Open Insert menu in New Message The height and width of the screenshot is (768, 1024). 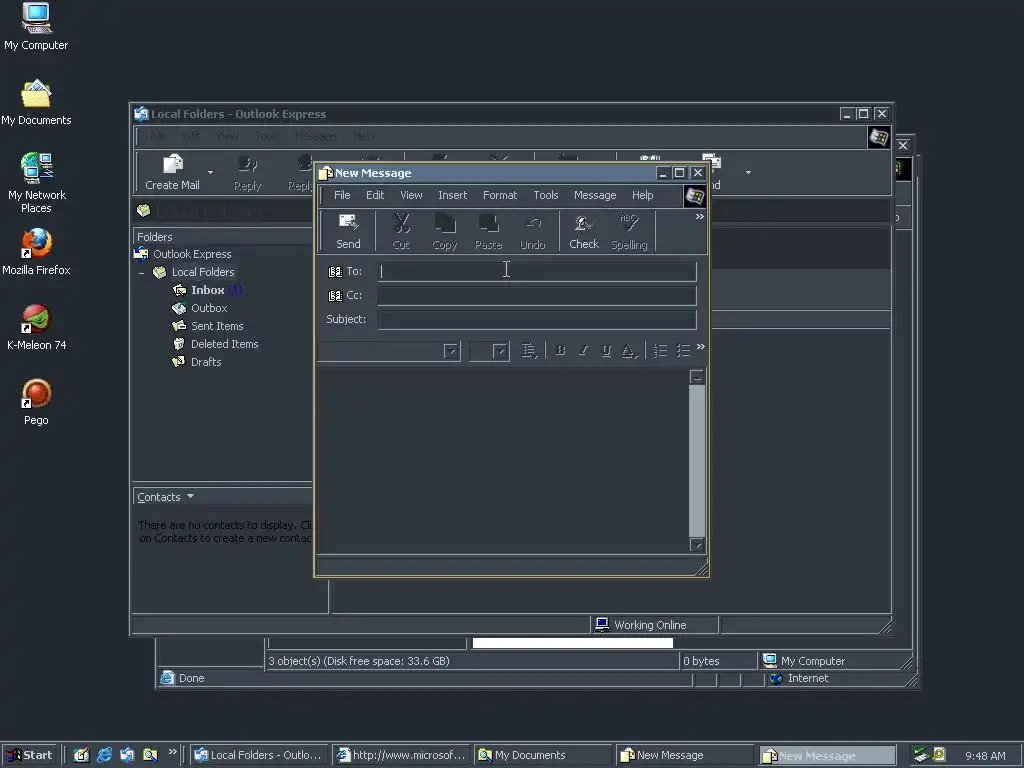(452, 195)
